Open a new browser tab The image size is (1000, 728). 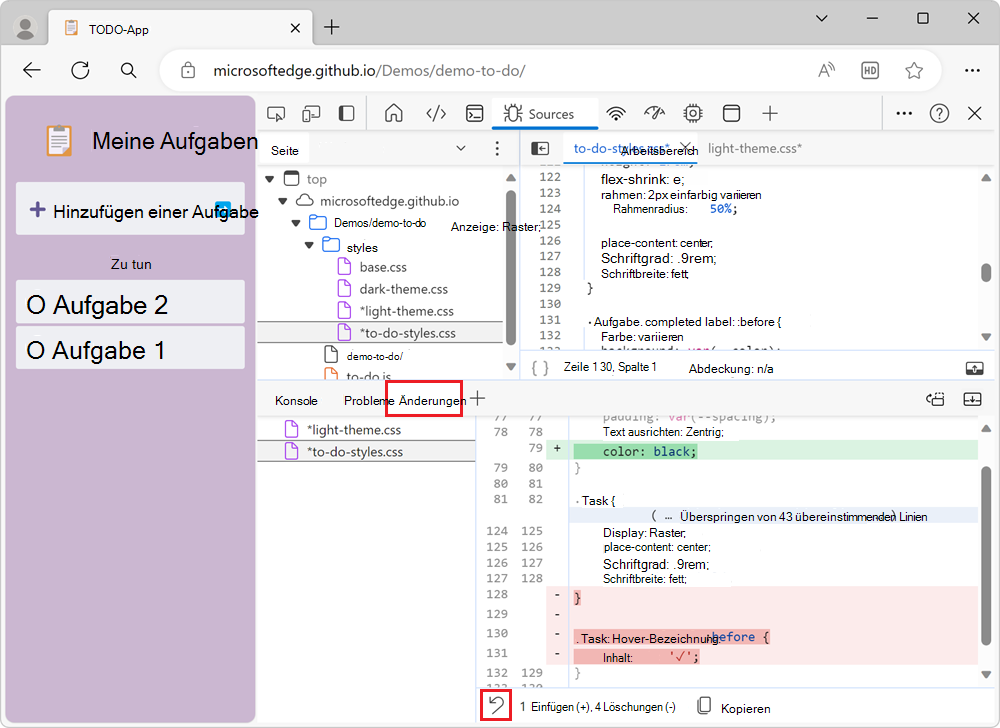coord(332,27)
